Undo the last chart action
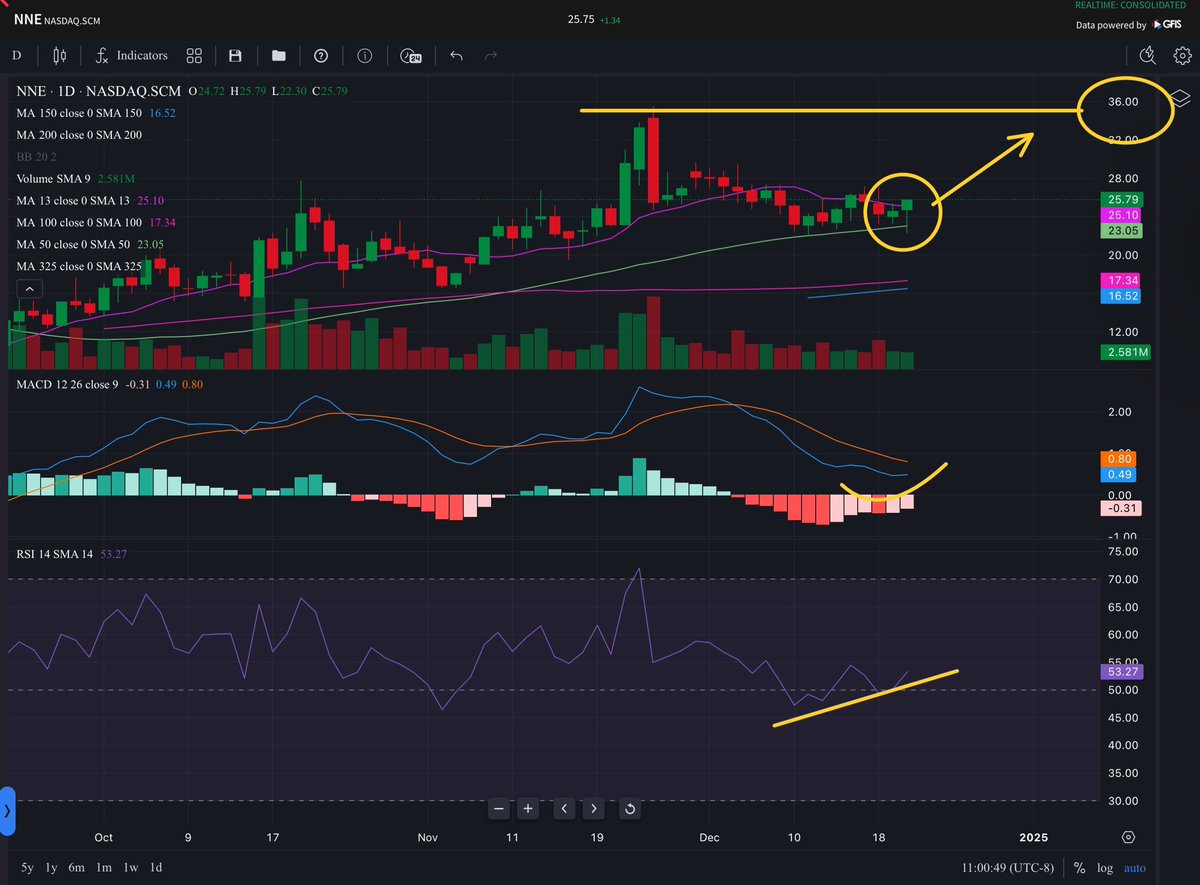Screen dimensions: 1200x885 (x=456, y=56)
